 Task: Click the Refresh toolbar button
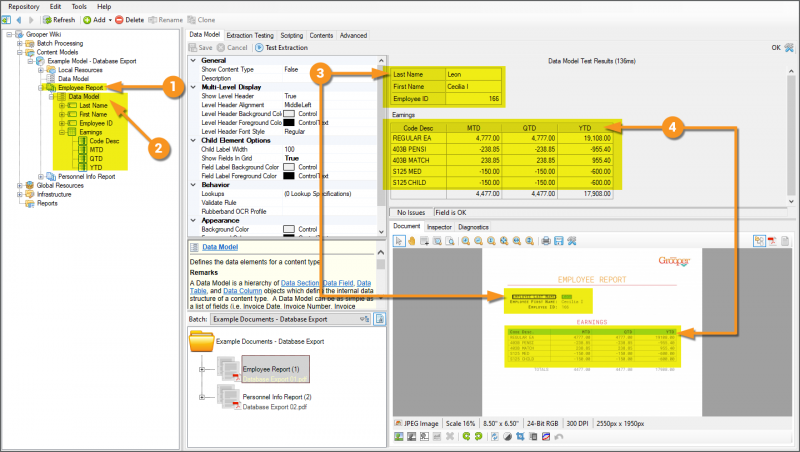pyautogui.click(x=57, y=19)
